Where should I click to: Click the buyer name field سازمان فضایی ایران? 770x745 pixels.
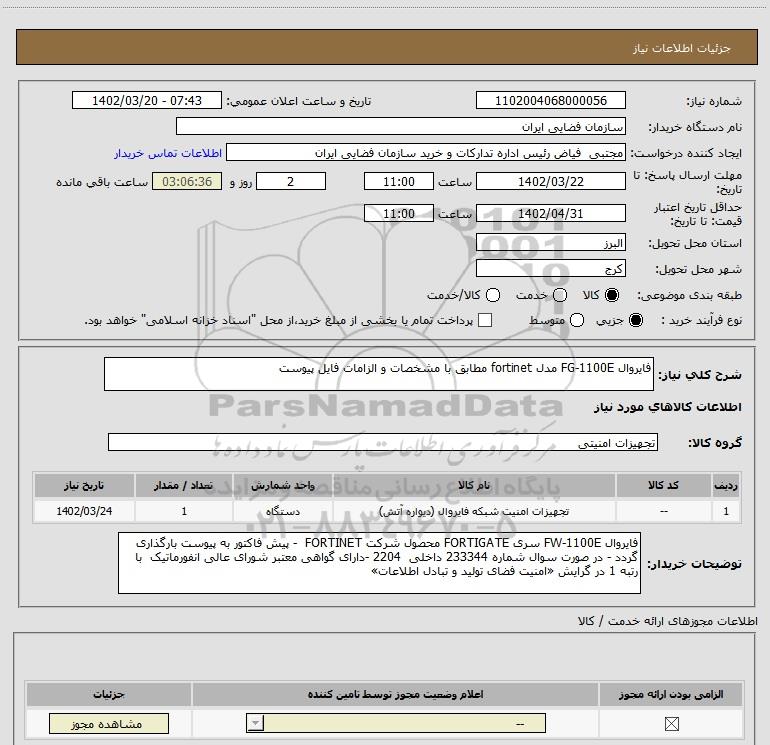401,127
